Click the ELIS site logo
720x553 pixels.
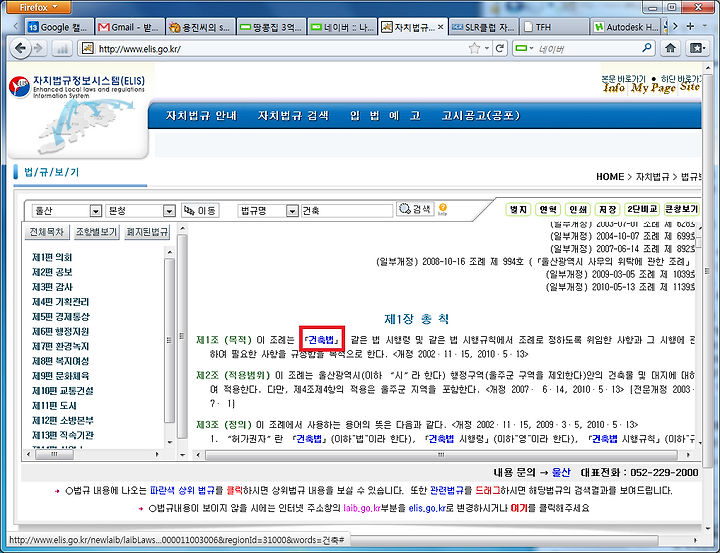click(x=77, y=87)
